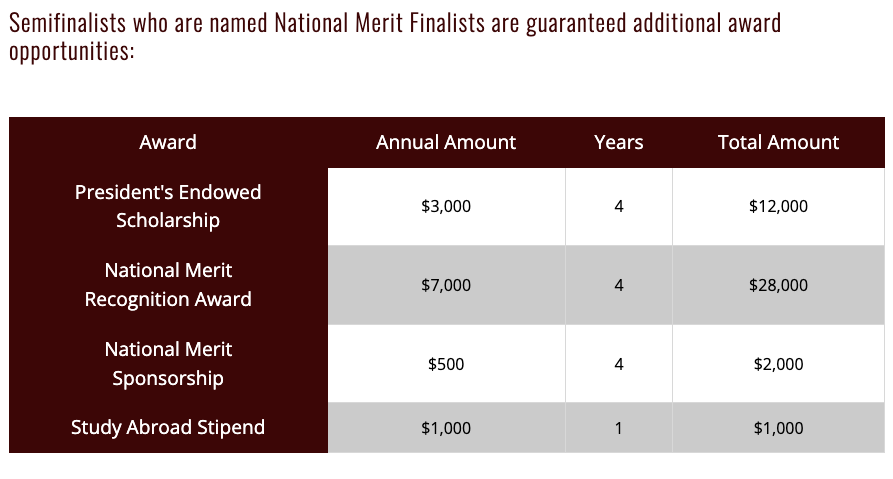The height and width of the screenshot is (479, 893).
Task: Click the $12,000 total amount cell
Action: coord(778,206)
